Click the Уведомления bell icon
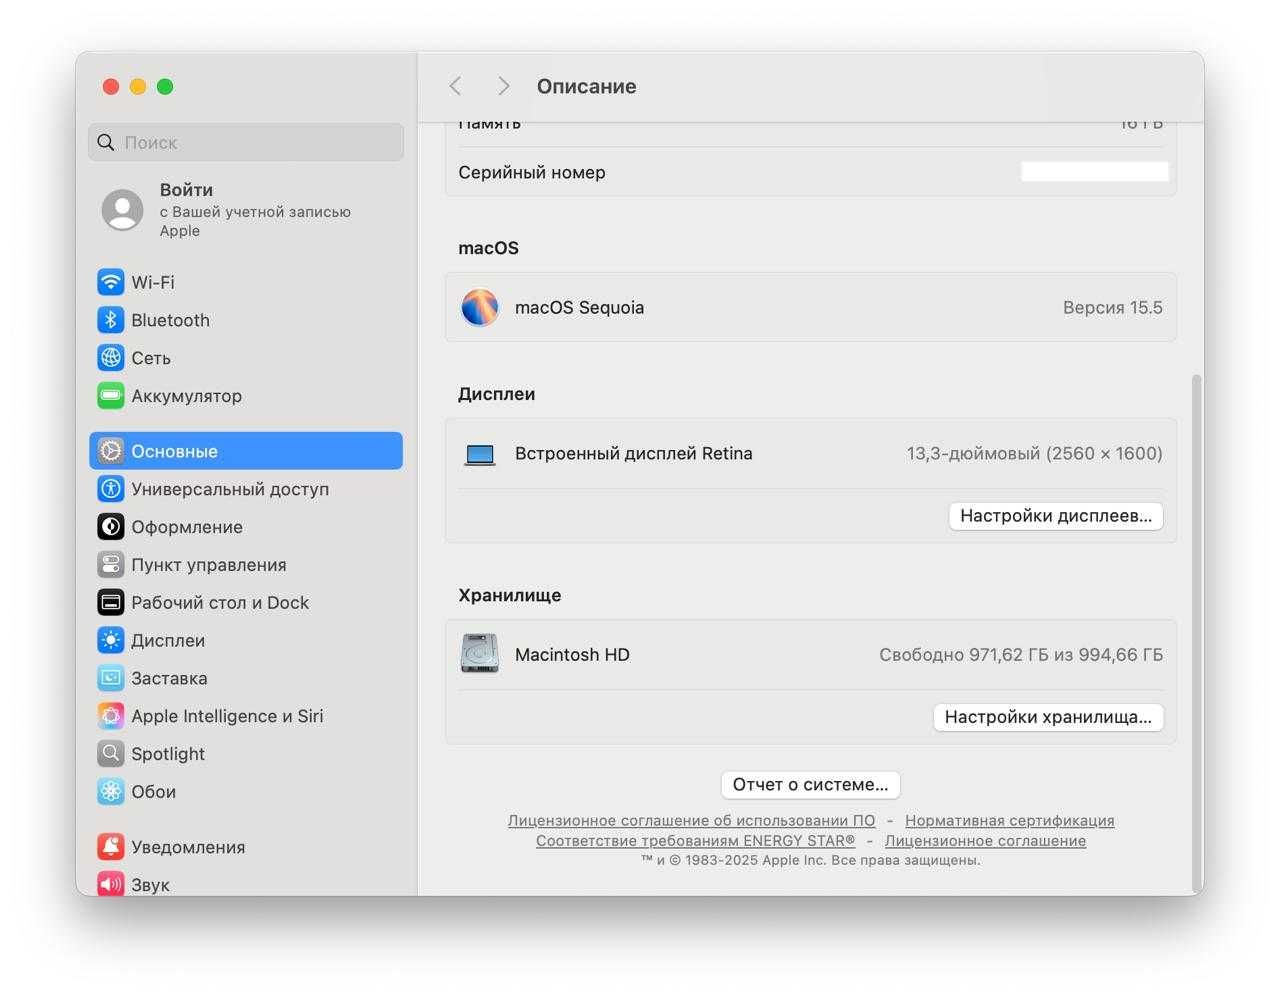Viewport: 1280px width, 996px height. [x=111, y=847]
